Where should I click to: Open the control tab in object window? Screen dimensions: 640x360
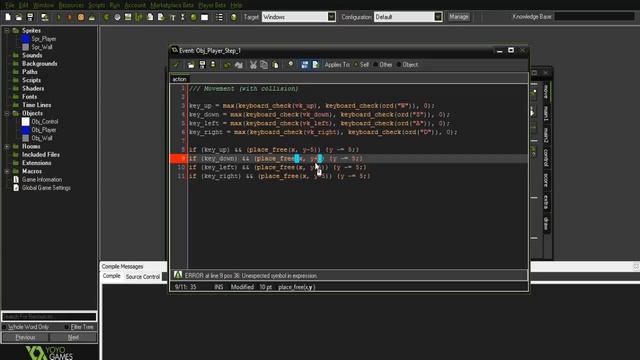(546, 158)
